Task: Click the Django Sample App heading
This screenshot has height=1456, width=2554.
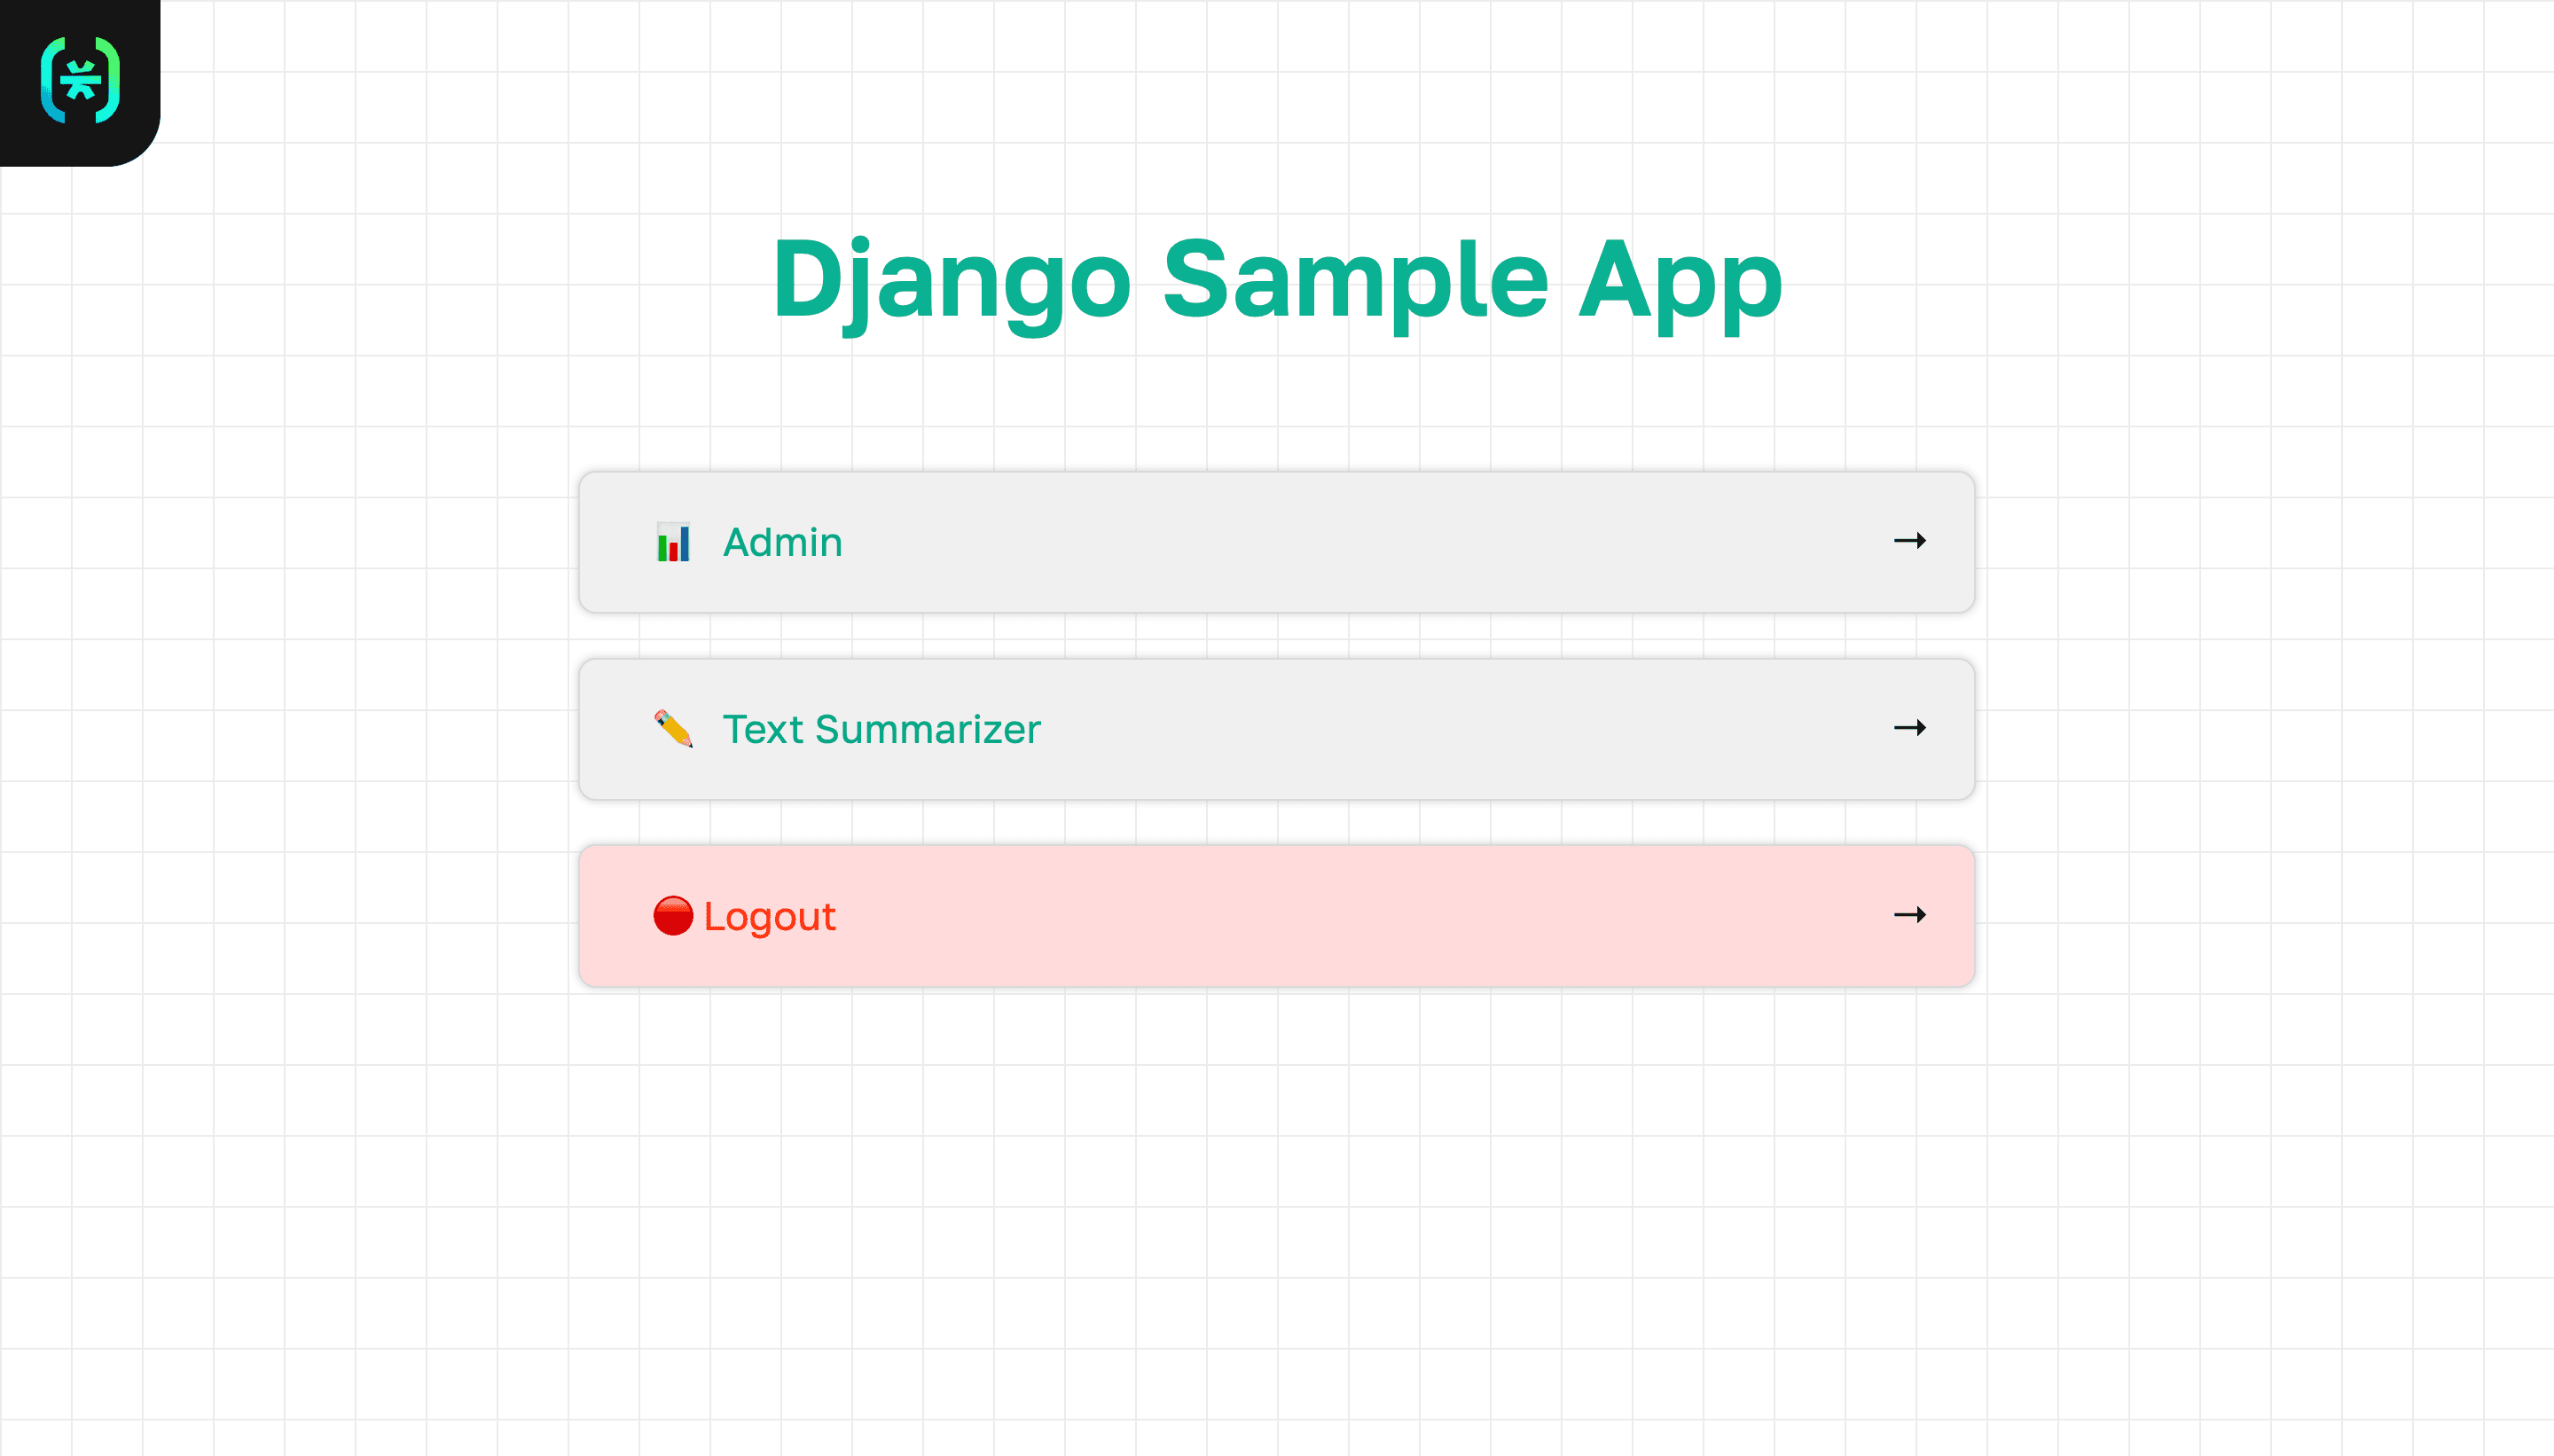Action: point(1276,280)
